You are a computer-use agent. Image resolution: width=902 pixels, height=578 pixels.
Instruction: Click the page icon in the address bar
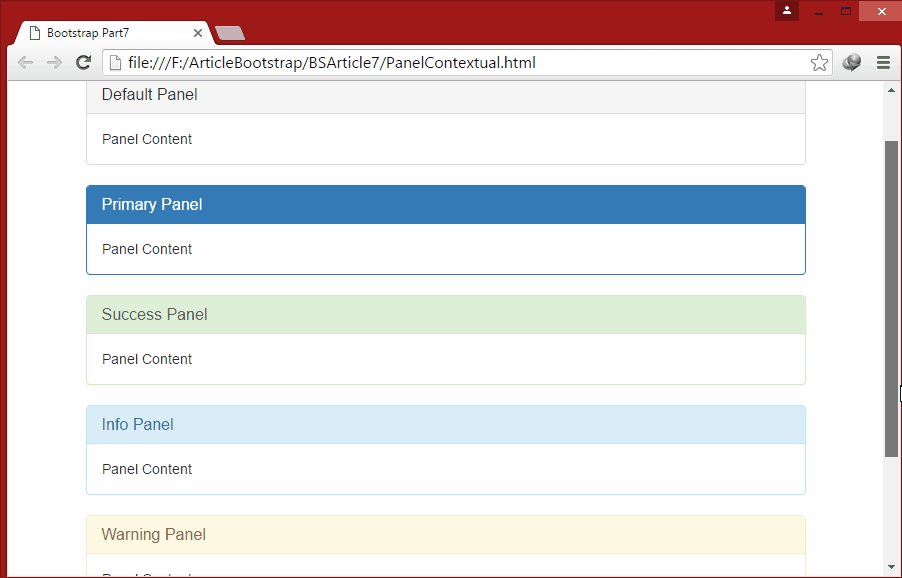[113, 62]
